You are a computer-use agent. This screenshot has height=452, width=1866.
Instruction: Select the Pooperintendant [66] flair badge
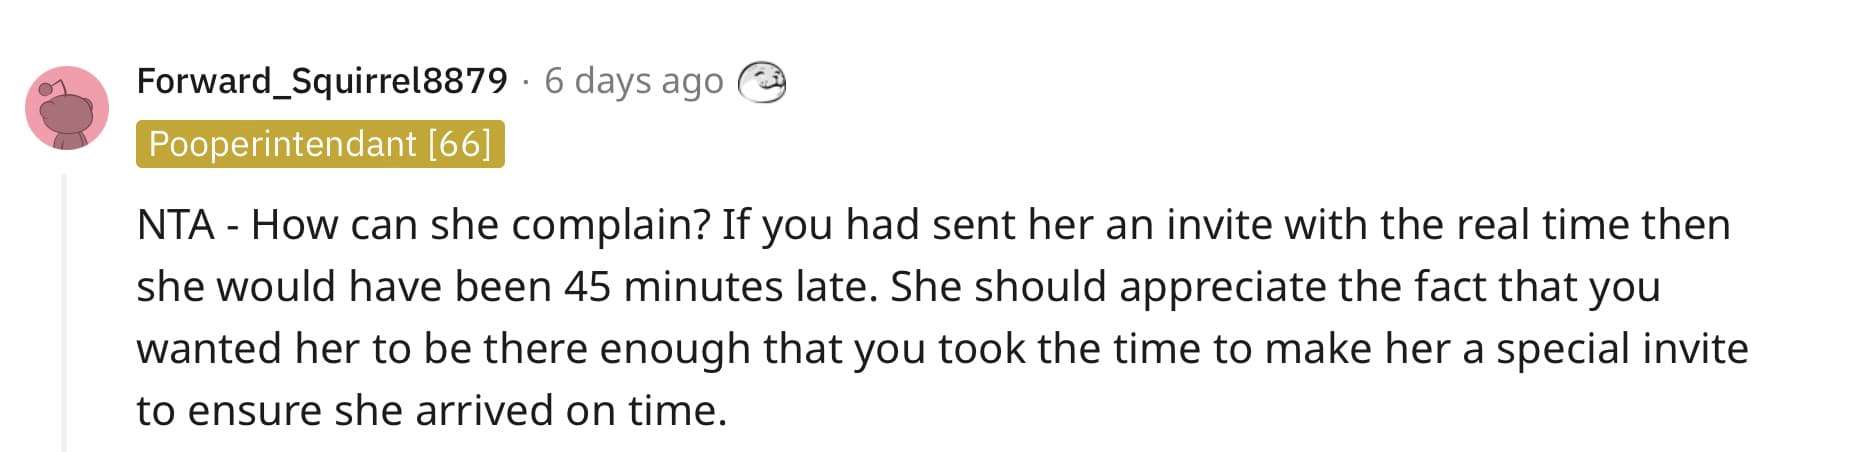coord(320,144)
